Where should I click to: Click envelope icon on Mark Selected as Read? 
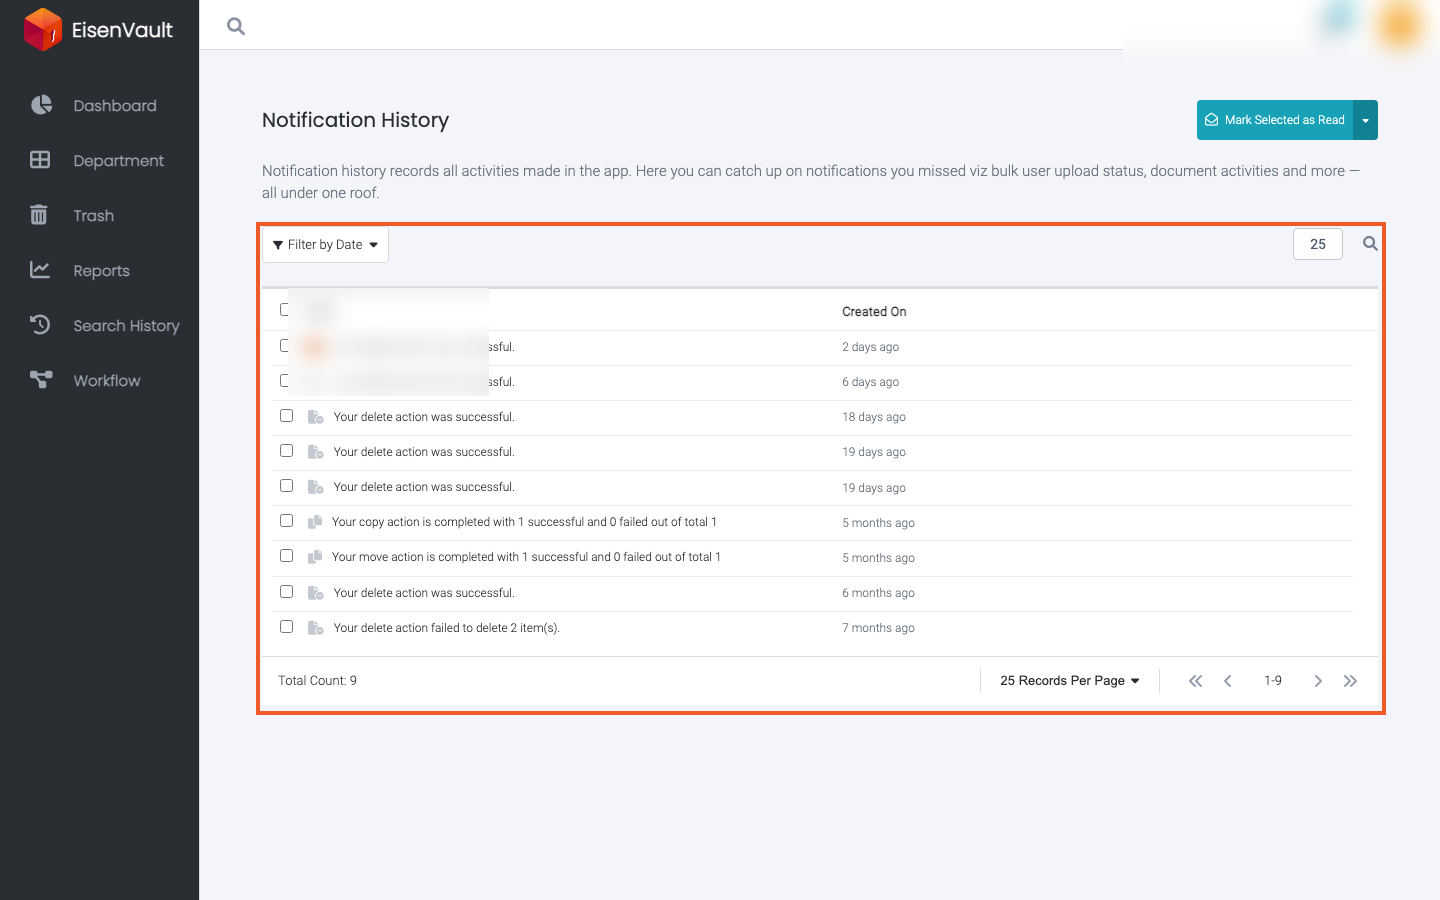tap(1211, 120)
